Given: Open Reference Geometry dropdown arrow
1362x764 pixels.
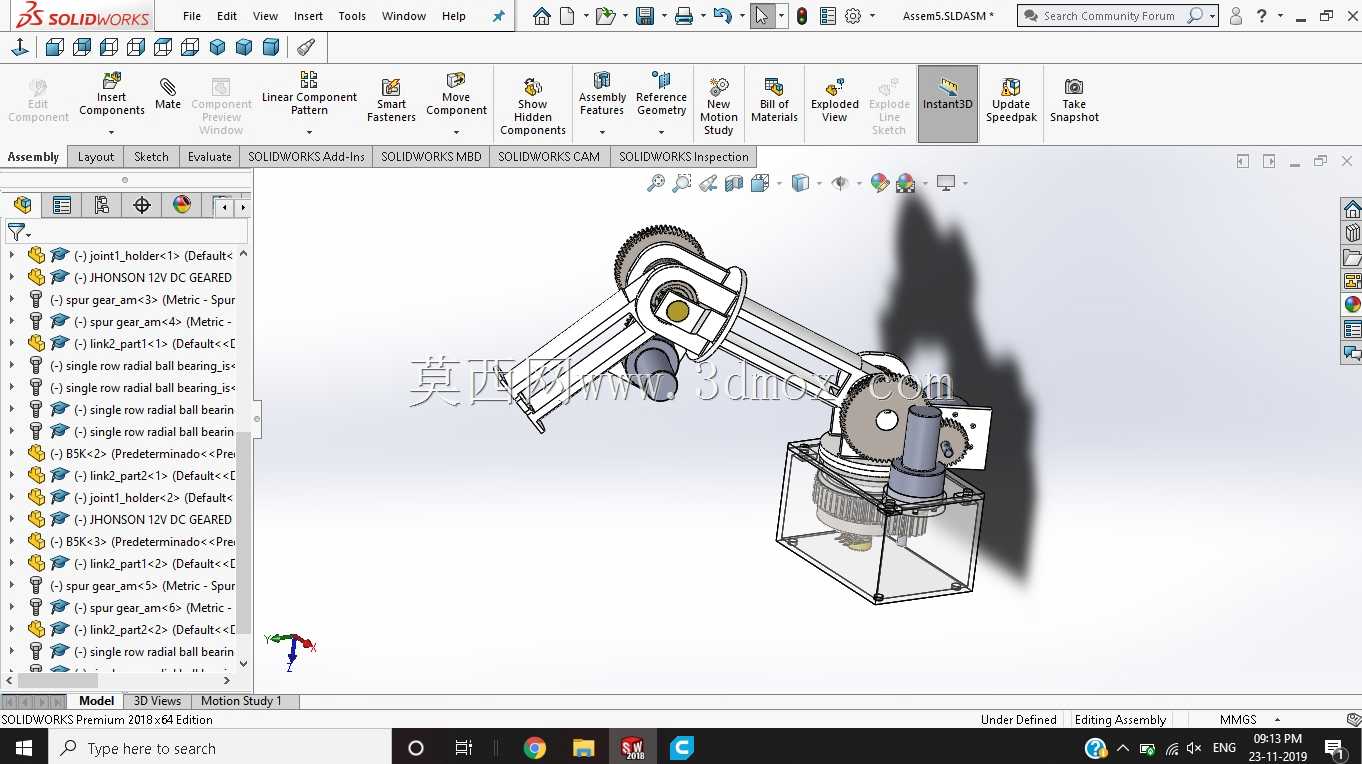Looking at the screenshot, I should 661,132.
